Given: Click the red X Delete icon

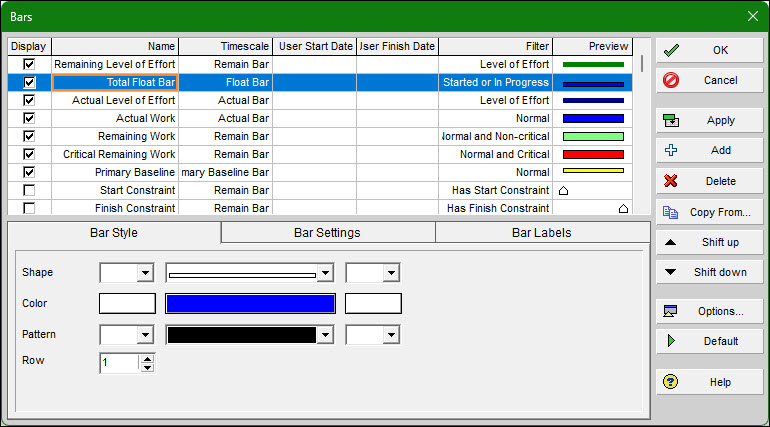Looking at the screenshot, I should (671, 181).
